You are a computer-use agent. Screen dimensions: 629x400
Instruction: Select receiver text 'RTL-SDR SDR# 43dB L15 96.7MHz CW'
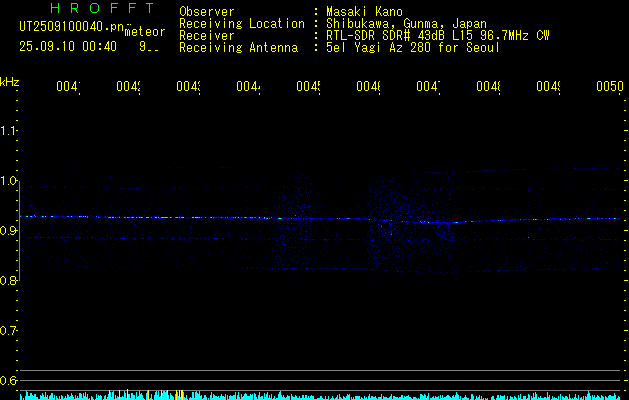tap(438, 36)
